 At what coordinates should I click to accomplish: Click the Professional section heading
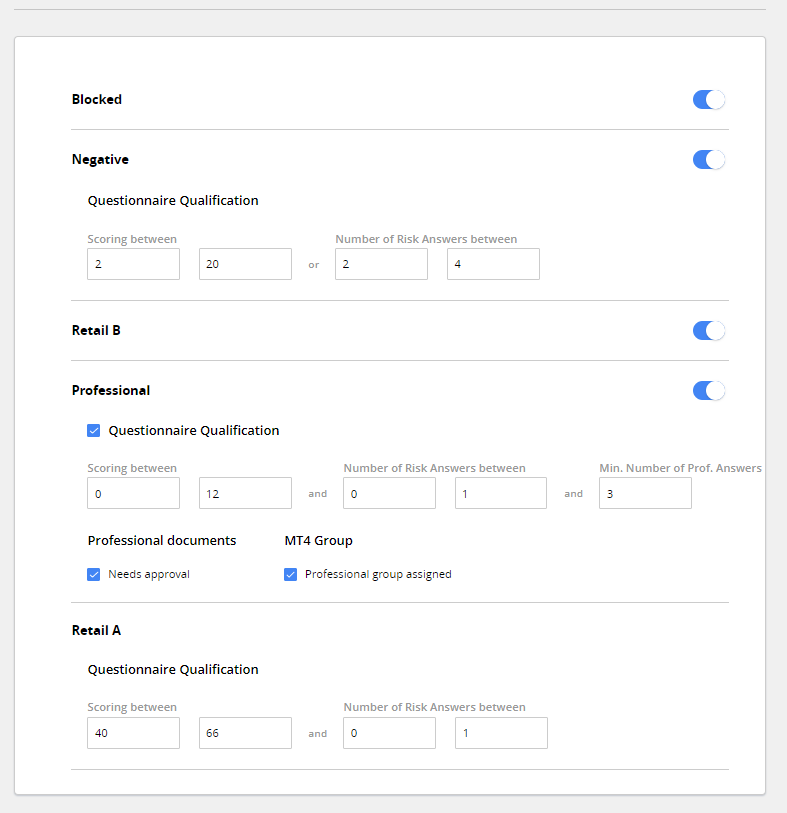(111, 390)
